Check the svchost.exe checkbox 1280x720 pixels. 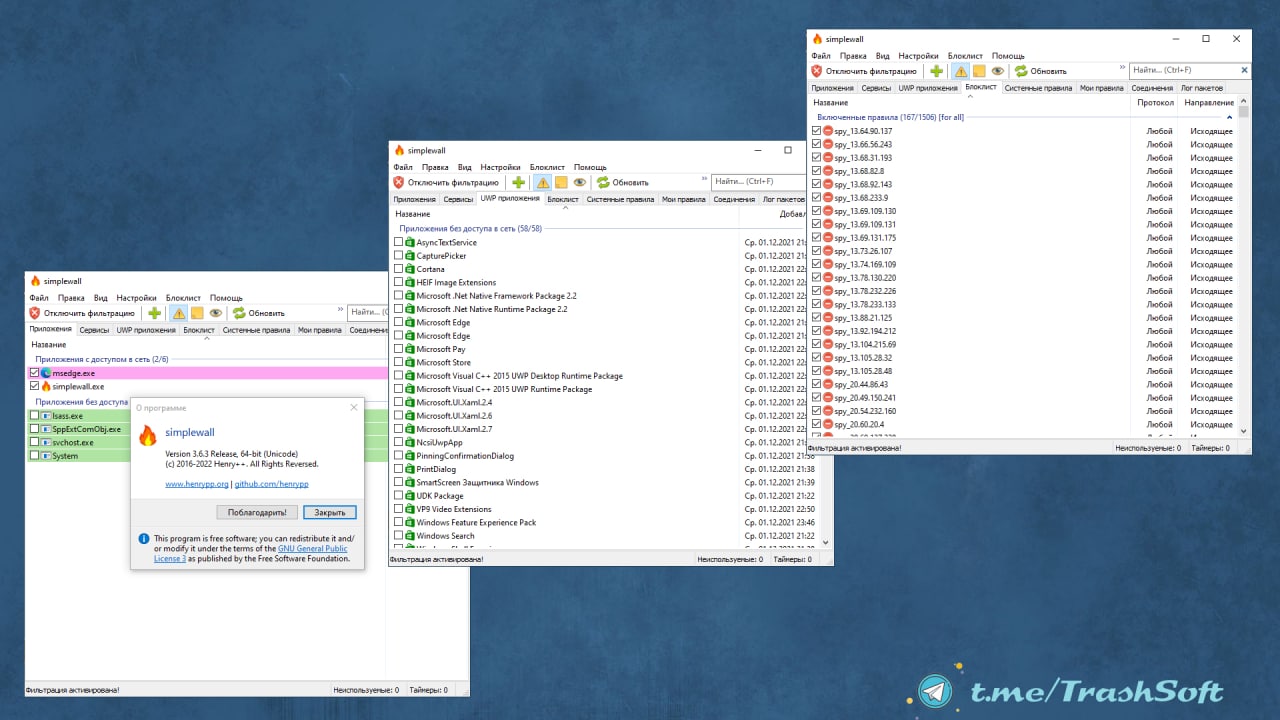pos(35,442)
